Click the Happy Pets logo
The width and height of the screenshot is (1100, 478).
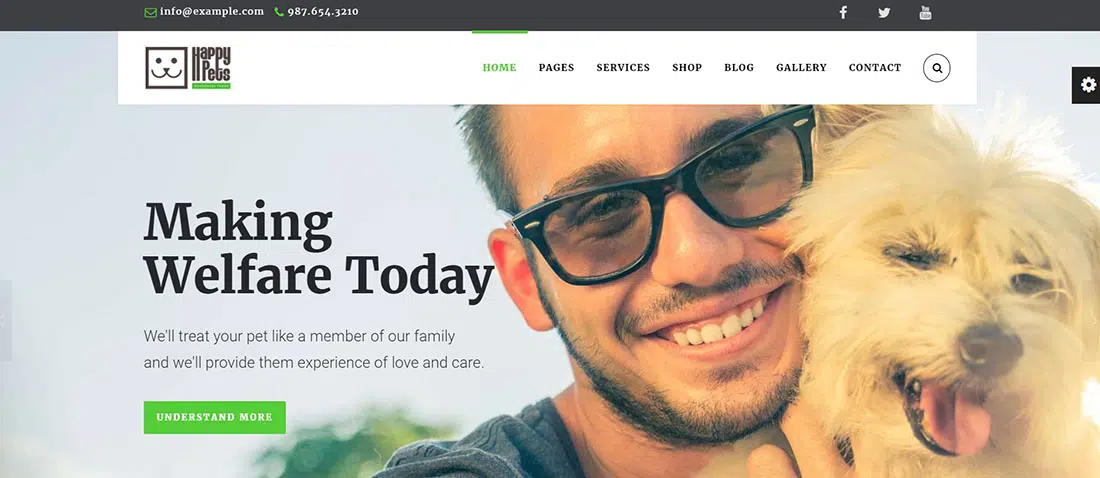coord(188,68)
